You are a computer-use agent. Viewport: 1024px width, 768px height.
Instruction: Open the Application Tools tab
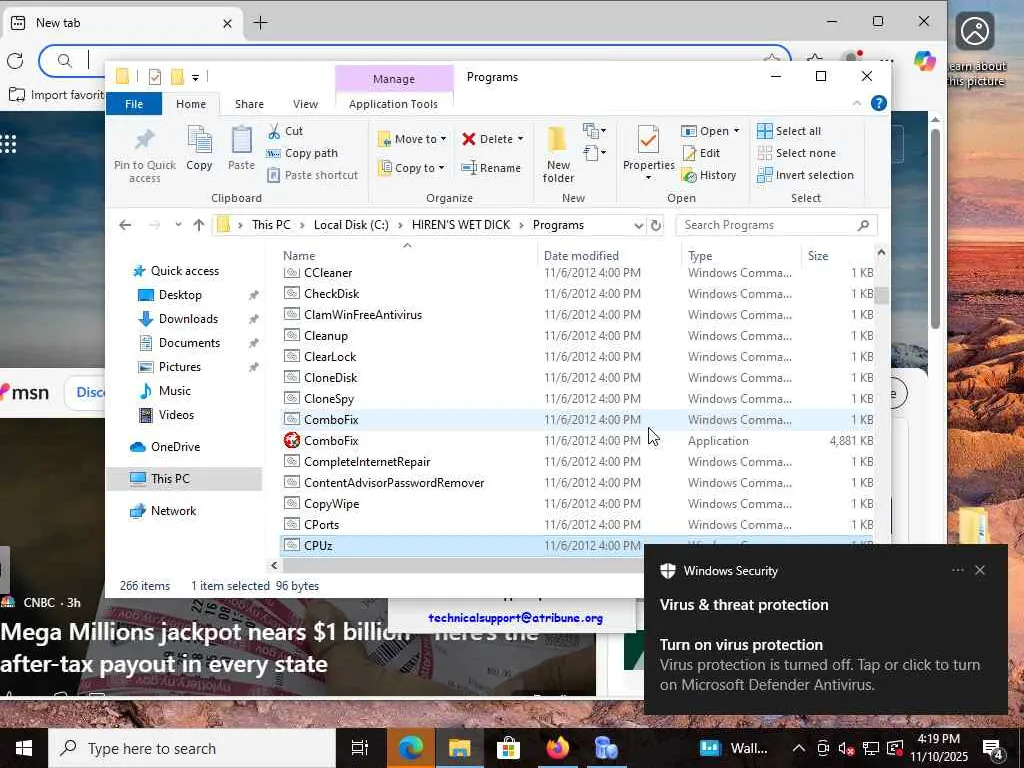[x=393, y=104]
